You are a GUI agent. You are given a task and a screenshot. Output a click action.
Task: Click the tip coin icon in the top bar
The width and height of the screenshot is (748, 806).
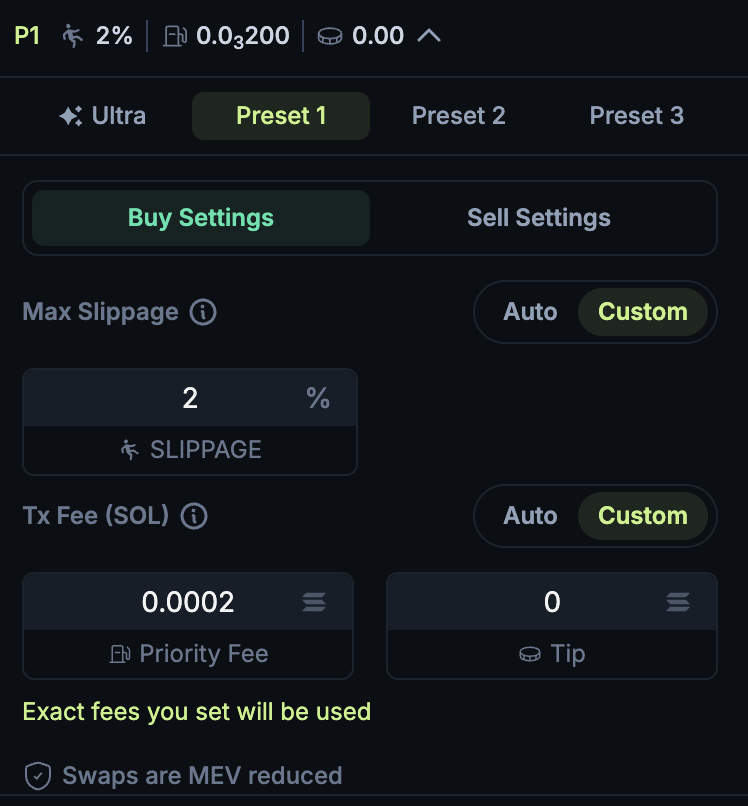330,36
